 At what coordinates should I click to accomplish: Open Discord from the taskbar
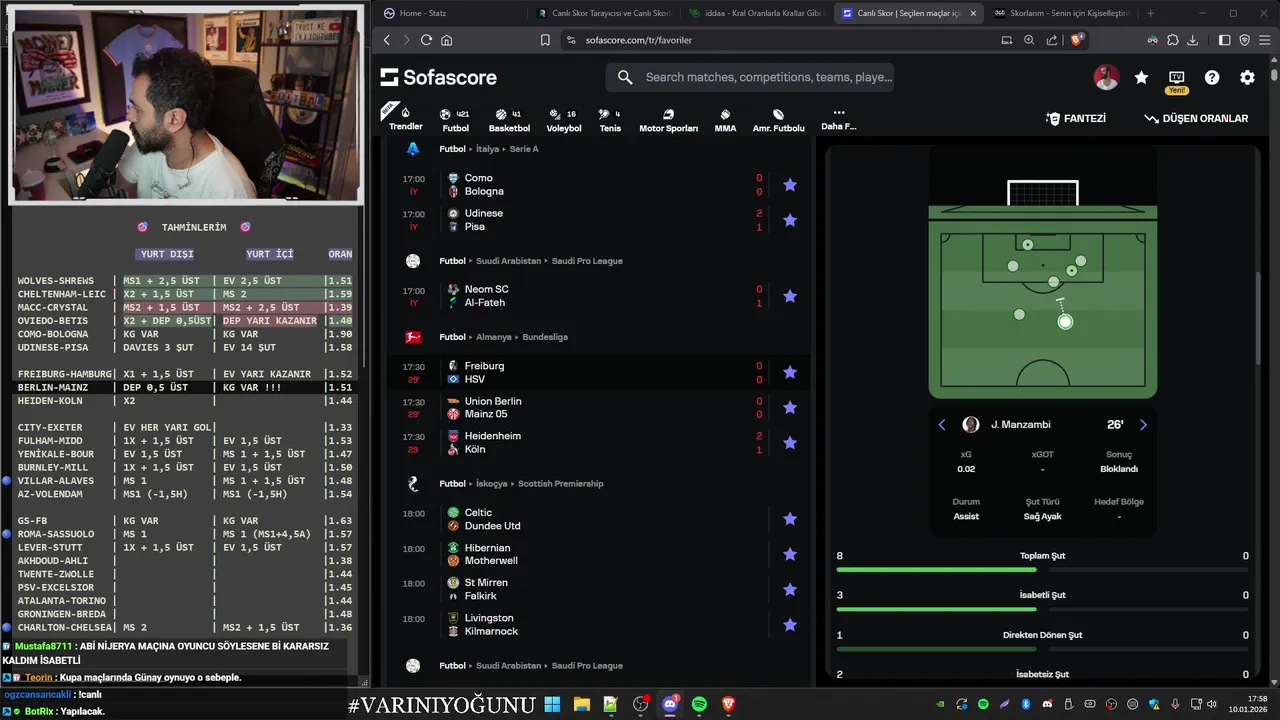coord(670,705)
